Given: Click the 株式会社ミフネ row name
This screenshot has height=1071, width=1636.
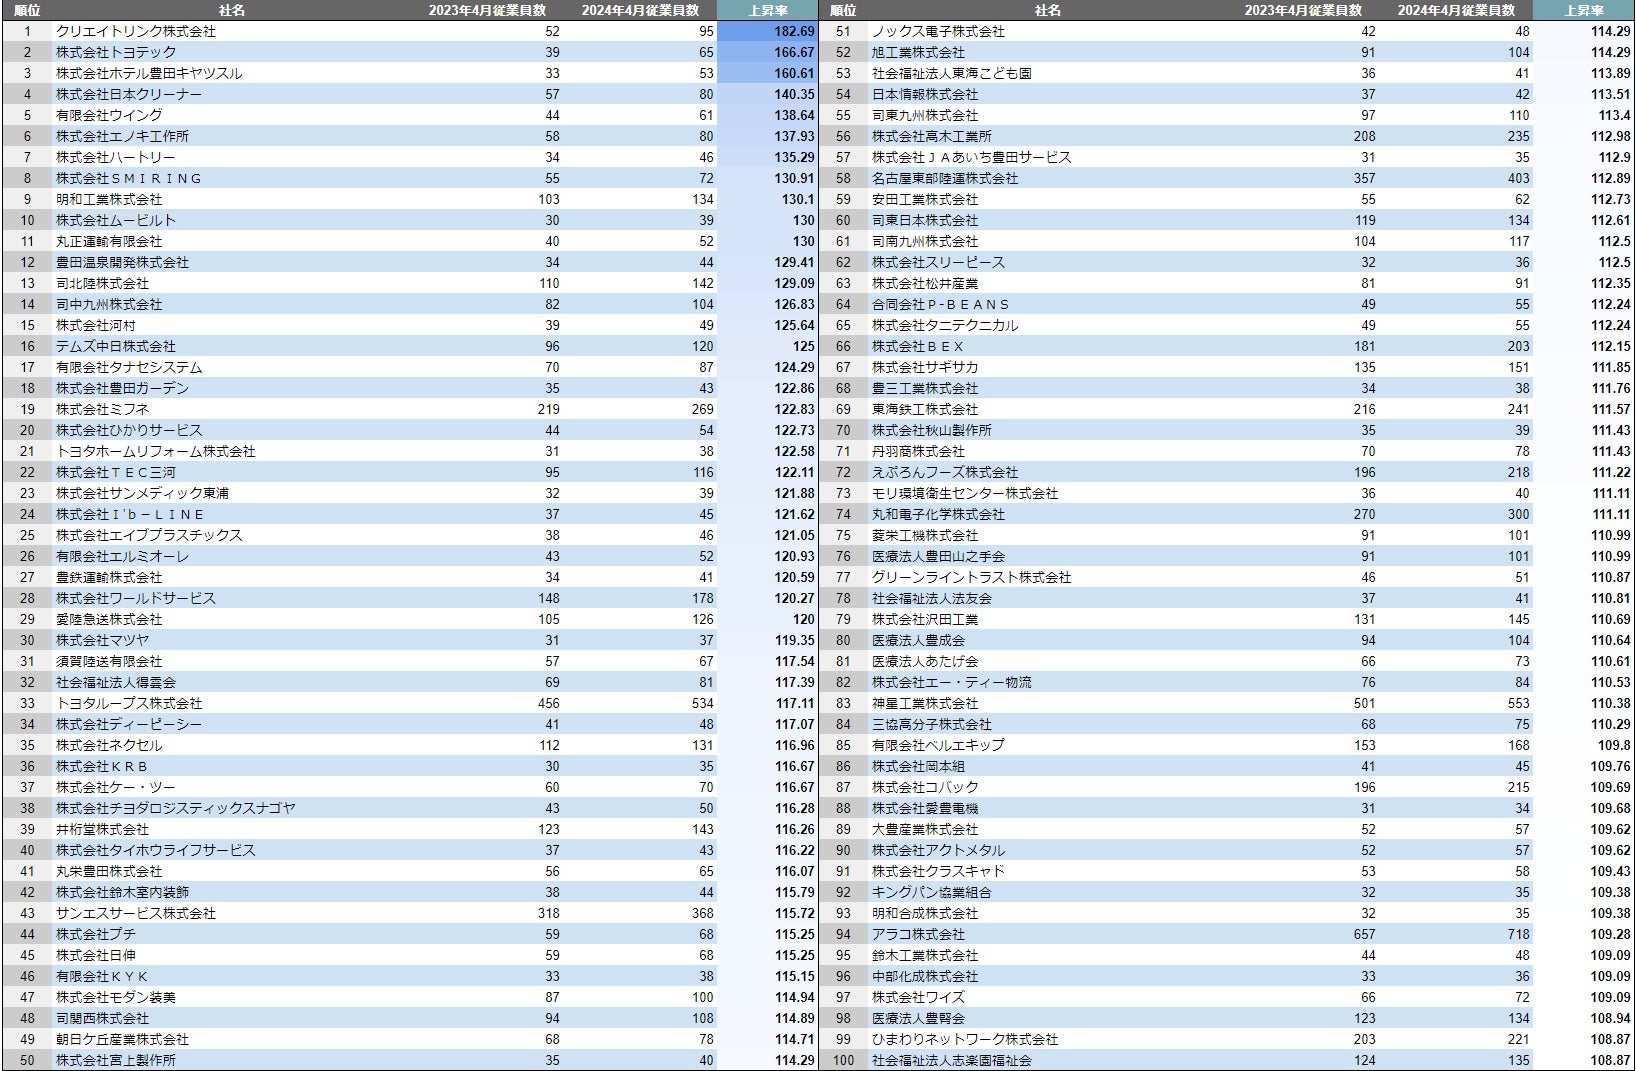Looking at the screenshot, I should (x=102, y=409).
